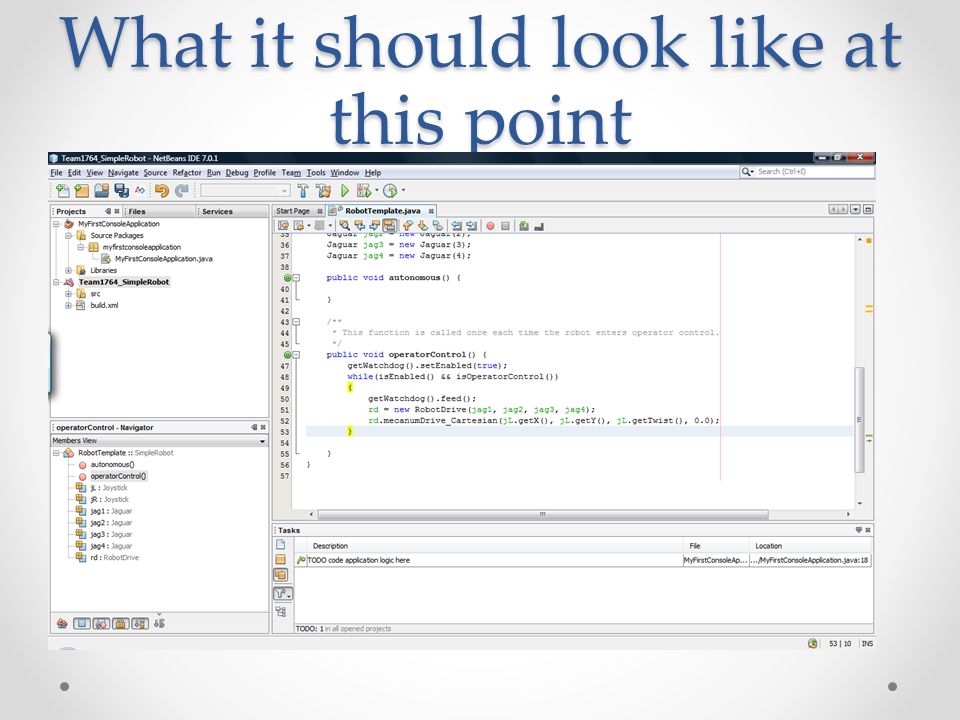Click the red Start Macro Recording icon
Screen dimensions: 960x720
pos(490,226)
